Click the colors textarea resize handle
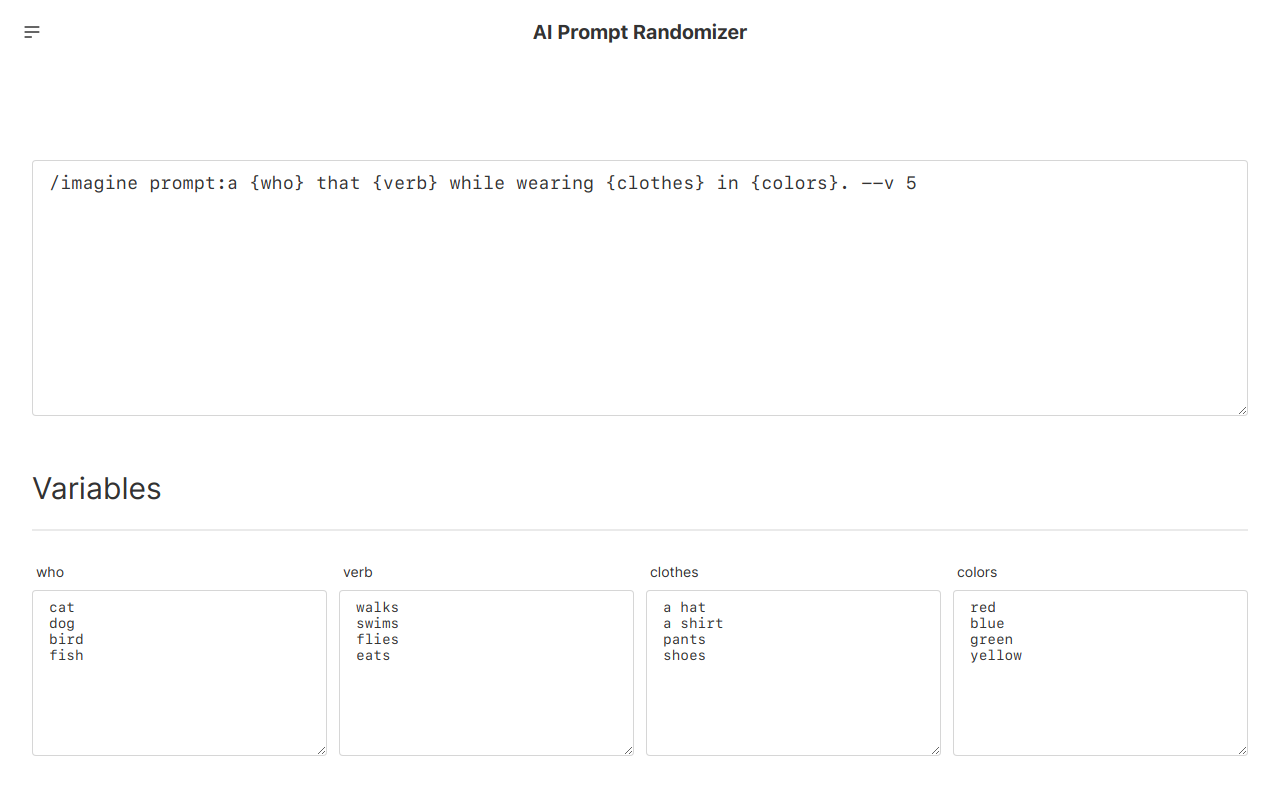The image size is (1280, 800). pos(1242,750)
